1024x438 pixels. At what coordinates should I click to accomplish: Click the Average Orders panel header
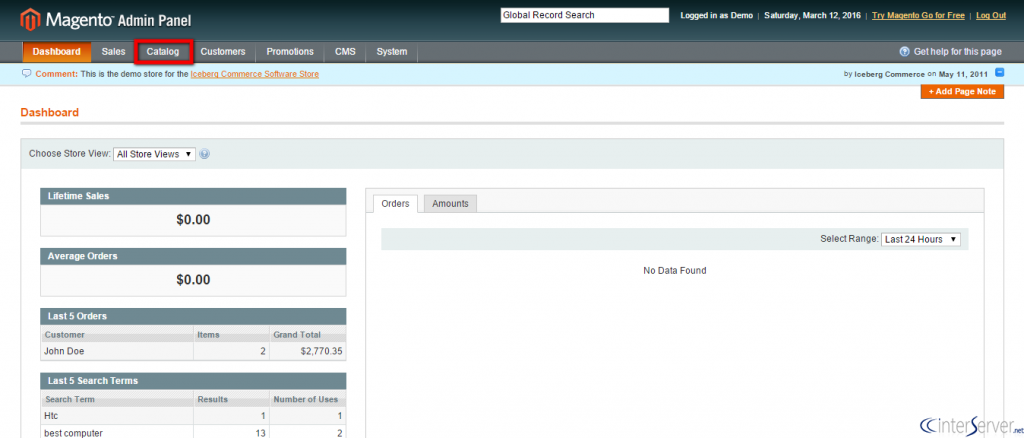pos(193,257)
